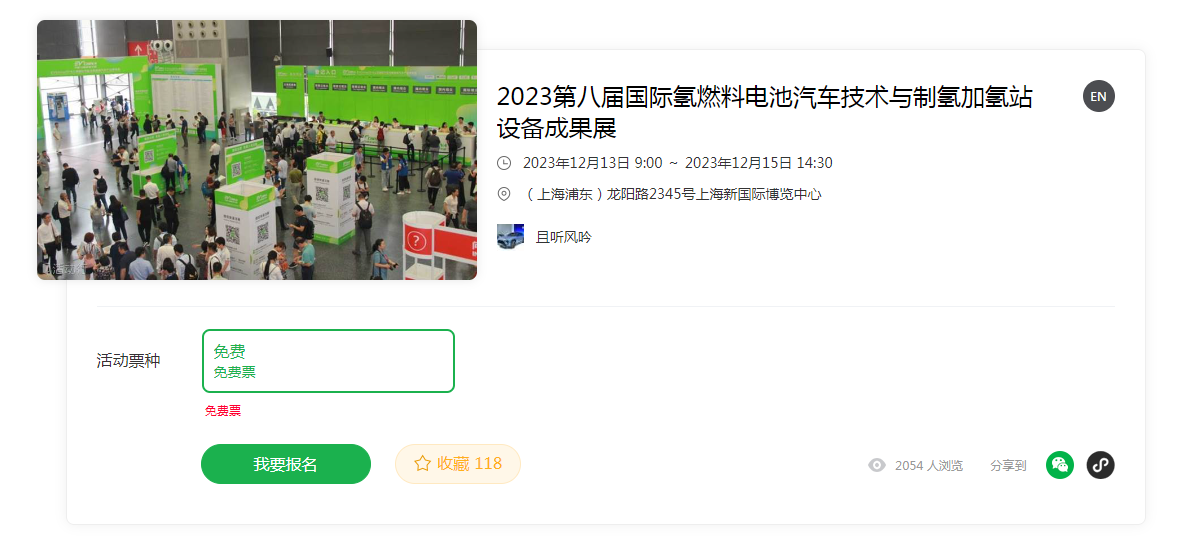Click the 活动票种 label
1203x541 pixels.
click(128, 361)
